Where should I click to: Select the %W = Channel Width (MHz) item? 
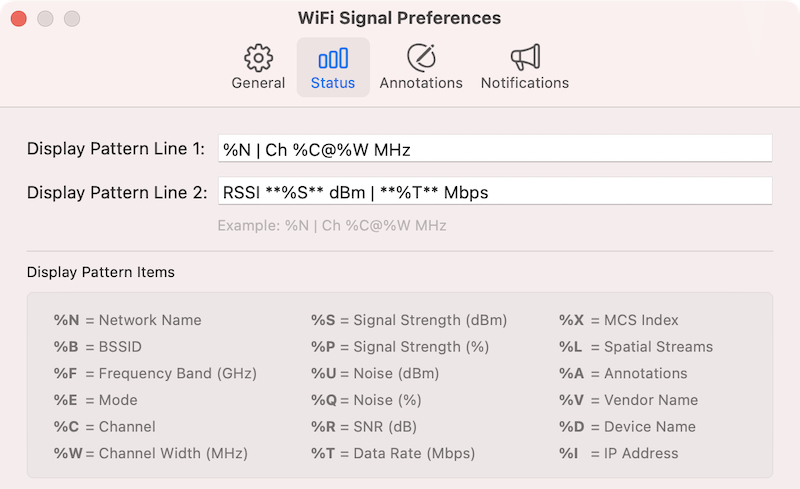tap(151, 453)
